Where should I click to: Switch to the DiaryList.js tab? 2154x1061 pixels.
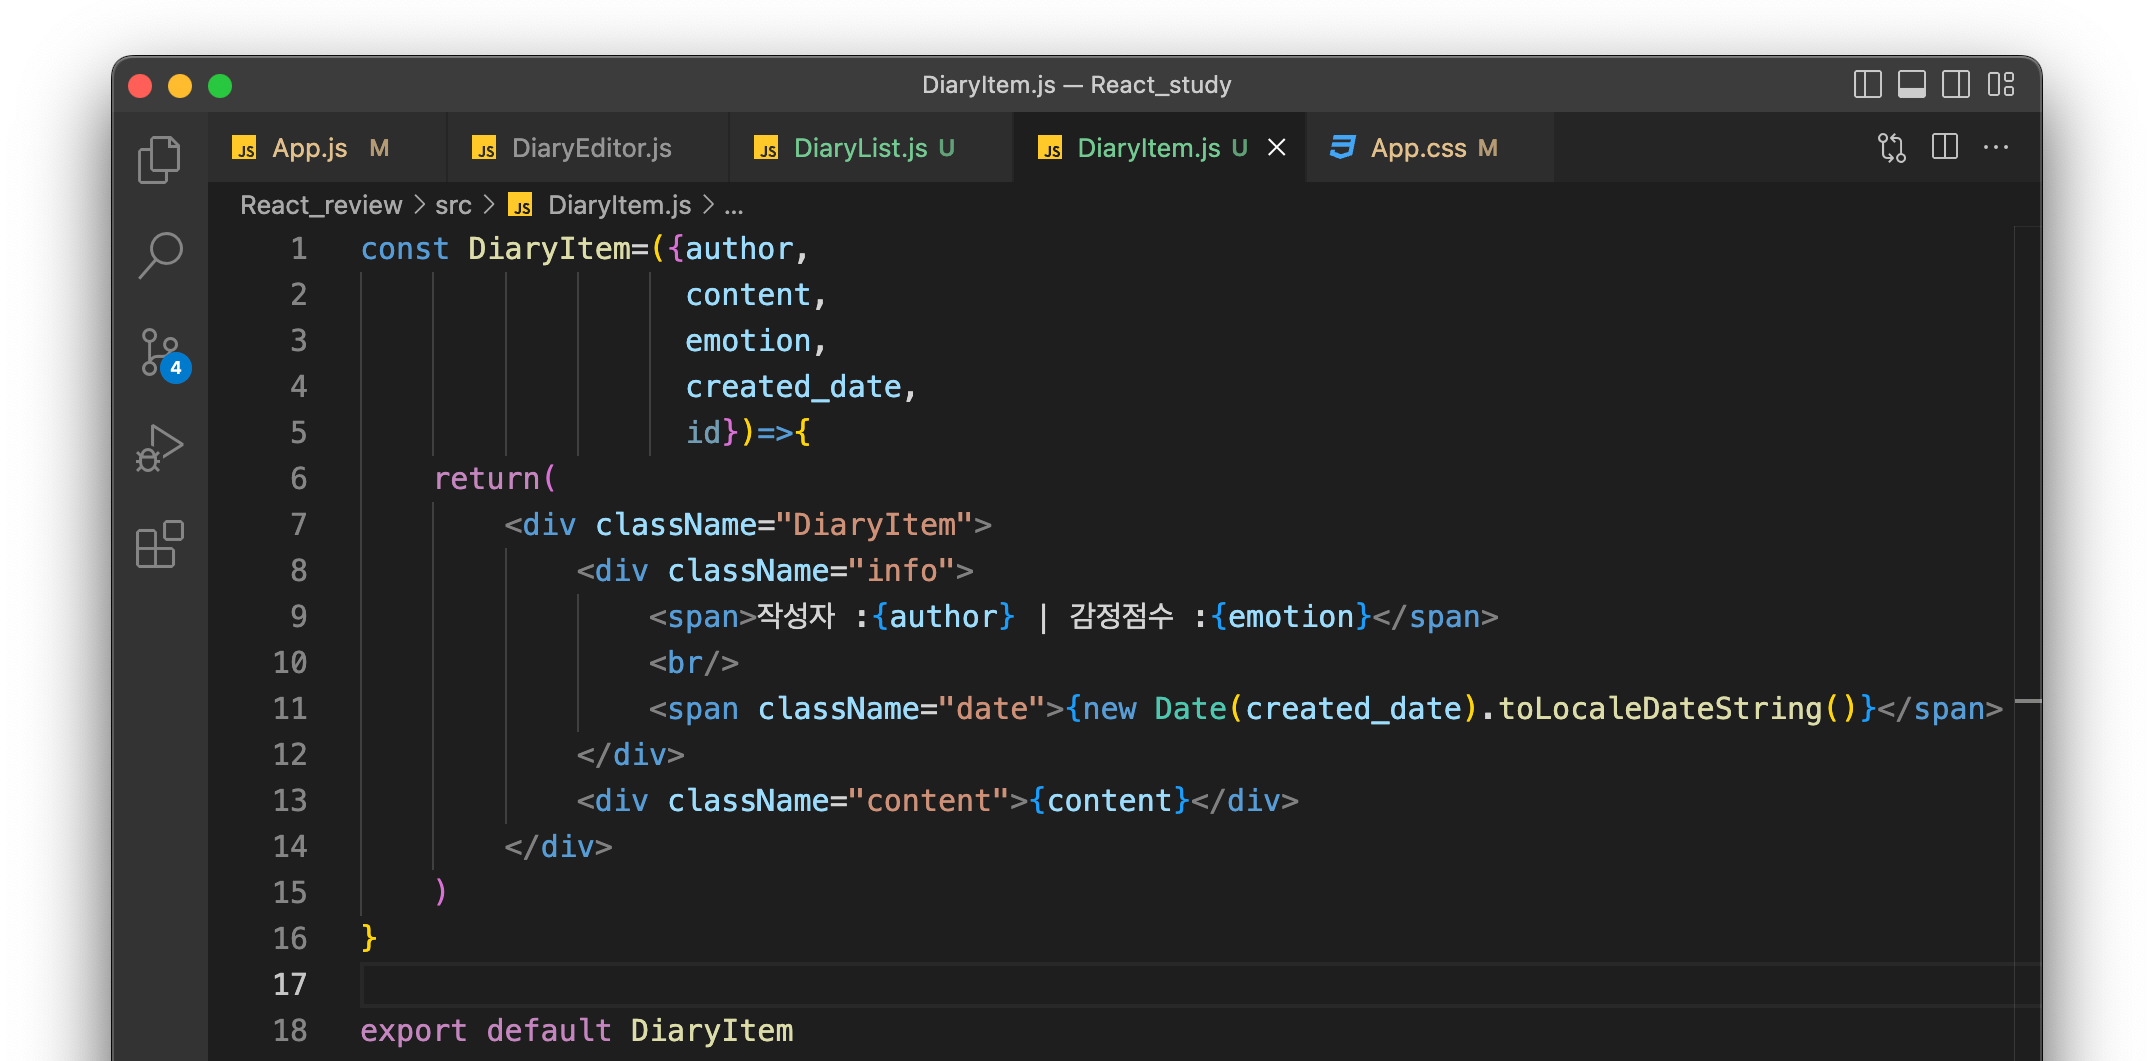click(871, 148)
